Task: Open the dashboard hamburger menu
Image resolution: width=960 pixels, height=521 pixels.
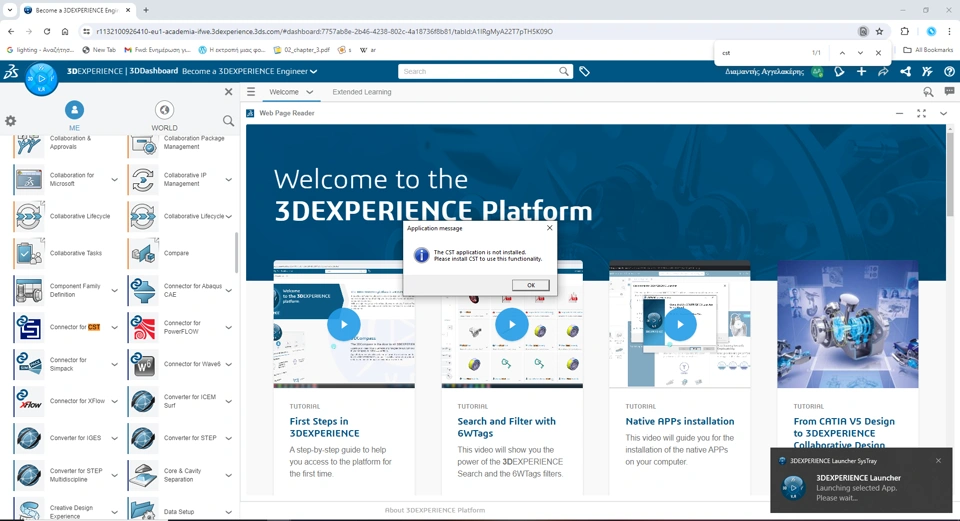Action: (x=251, y=92)
